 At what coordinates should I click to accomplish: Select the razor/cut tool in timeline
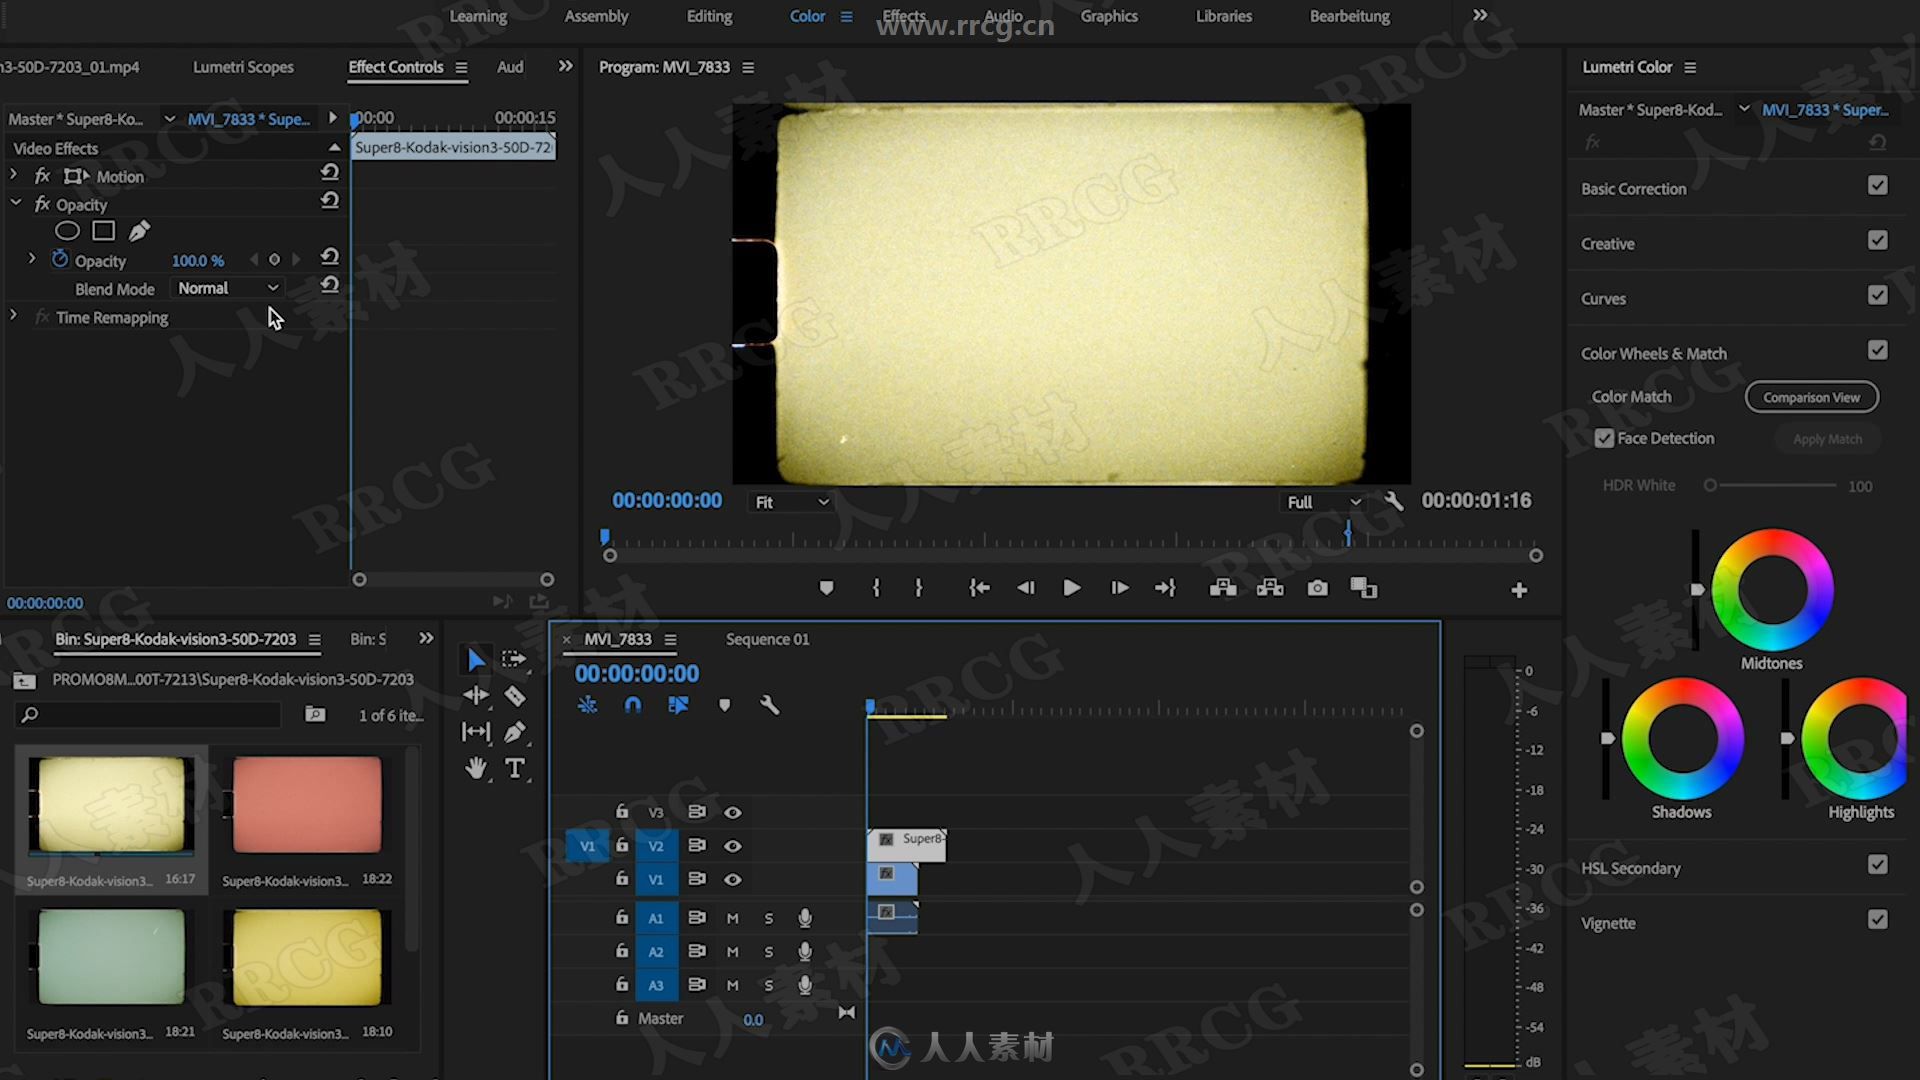click(x=516, y=695)
